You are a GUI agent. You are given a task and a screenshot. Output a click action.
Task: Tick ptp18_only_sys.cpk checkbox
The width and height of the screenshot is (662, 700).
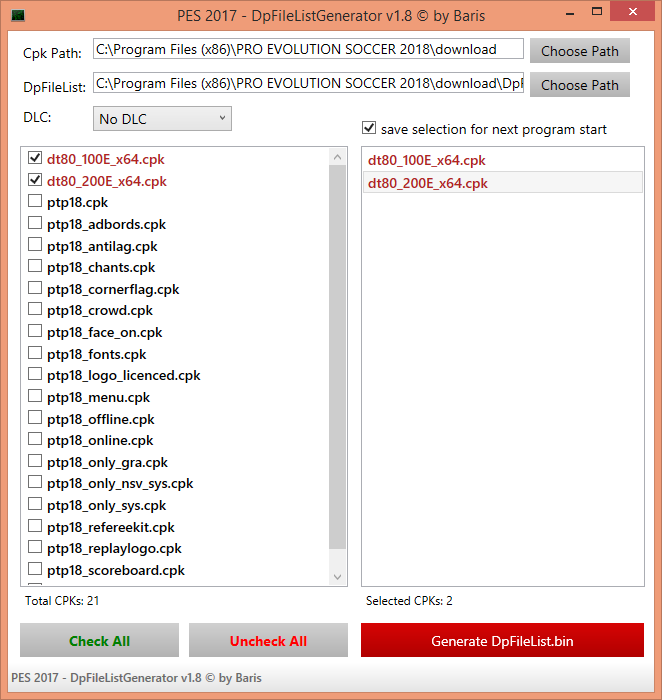[x=35, y=504]
